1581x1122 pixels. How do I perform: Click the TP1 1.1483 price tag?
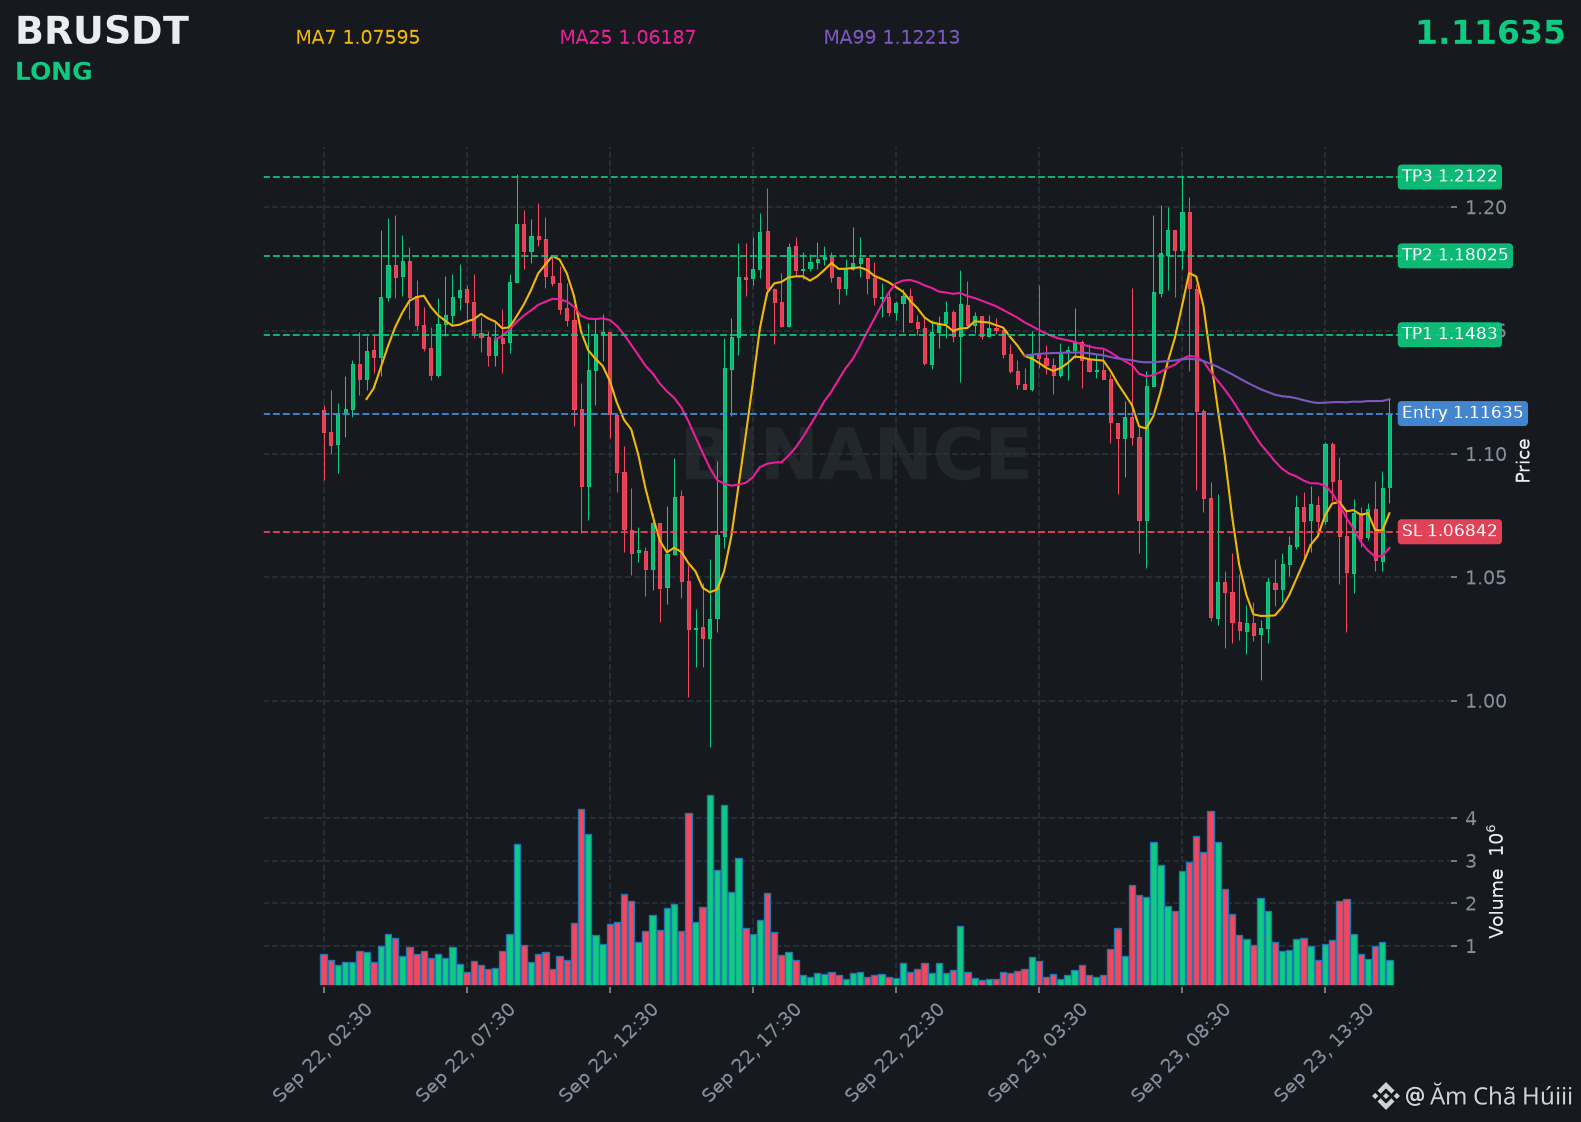click(x=1449, y=334)
